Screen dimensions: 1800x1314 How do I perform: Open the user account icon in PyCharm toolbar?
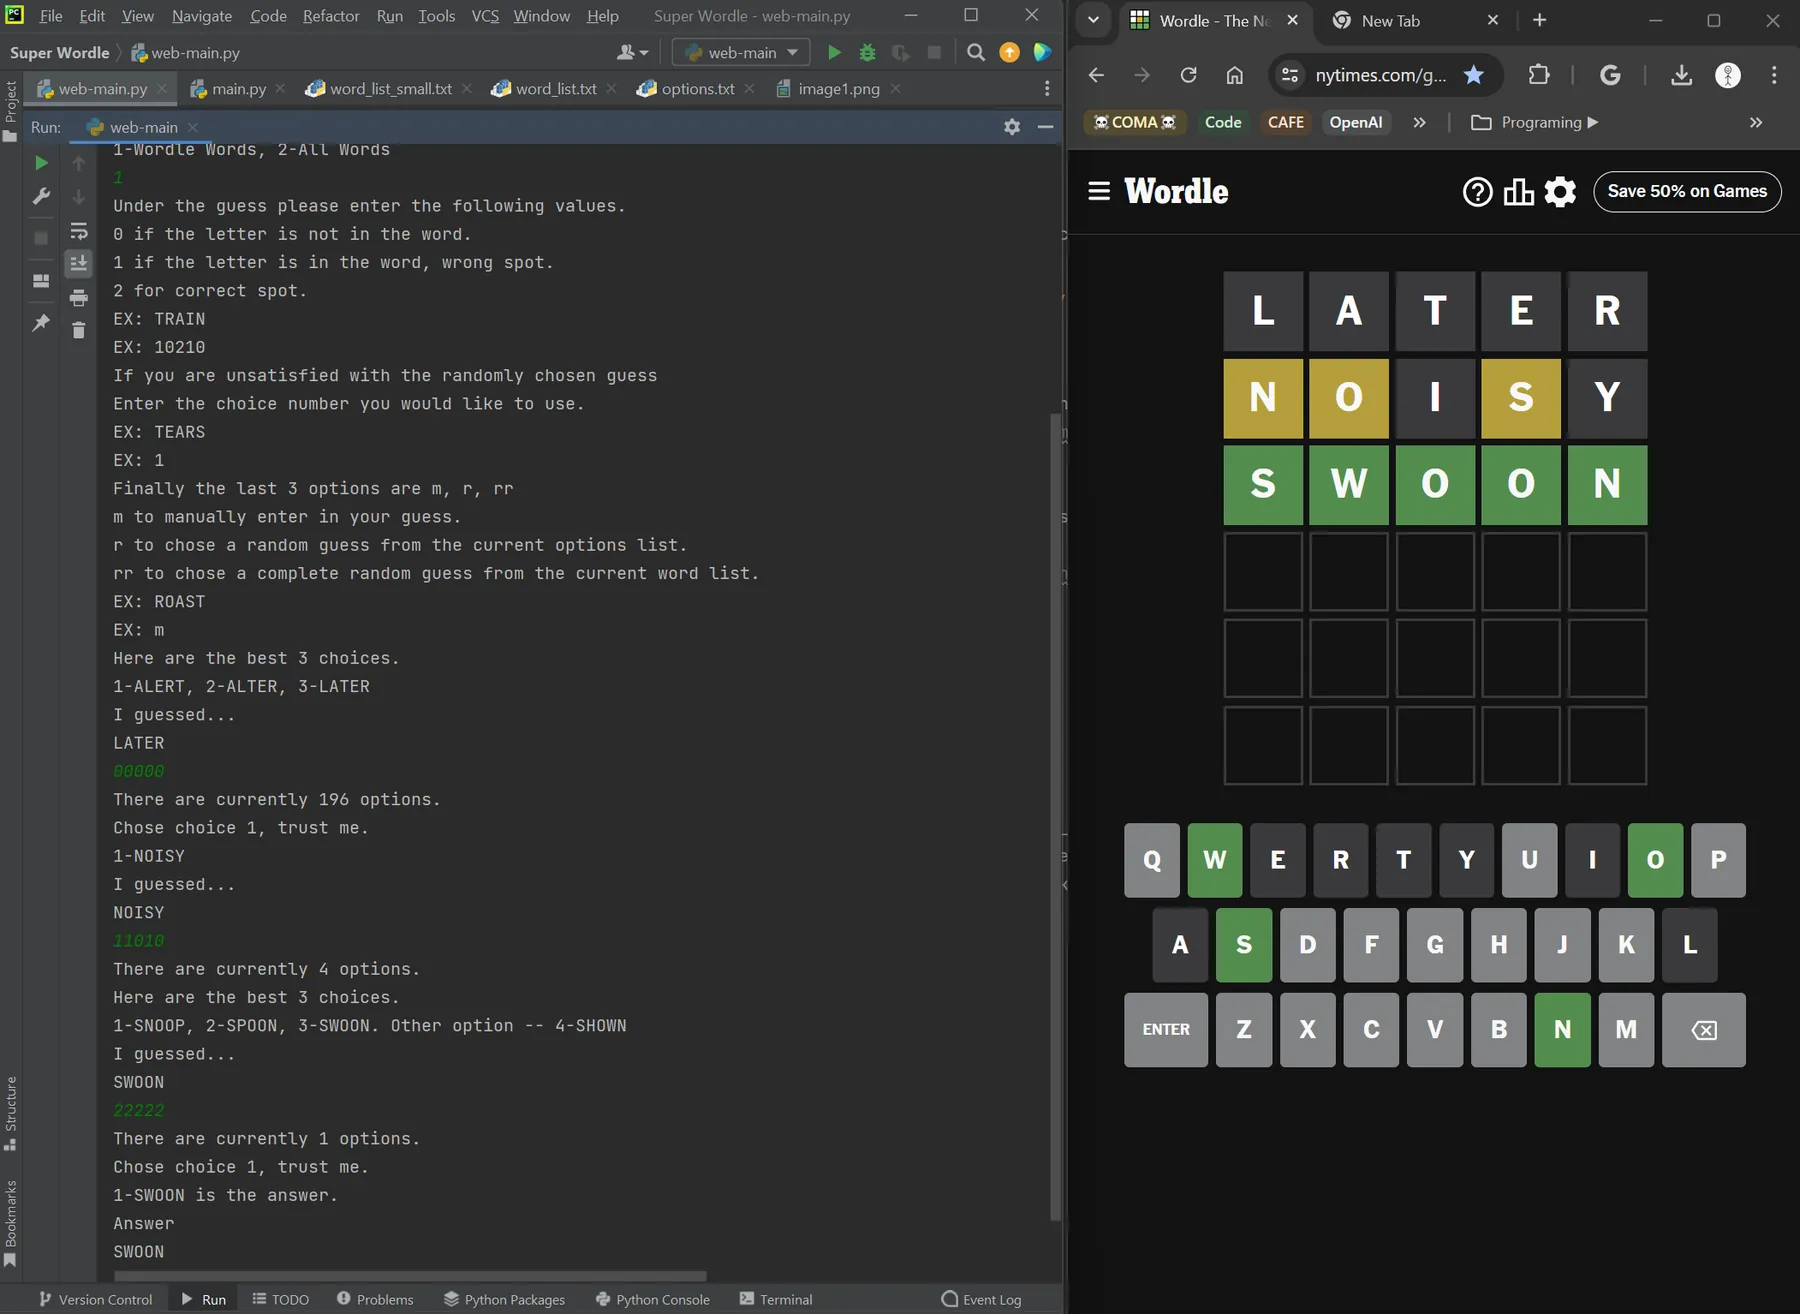[632, 53]
